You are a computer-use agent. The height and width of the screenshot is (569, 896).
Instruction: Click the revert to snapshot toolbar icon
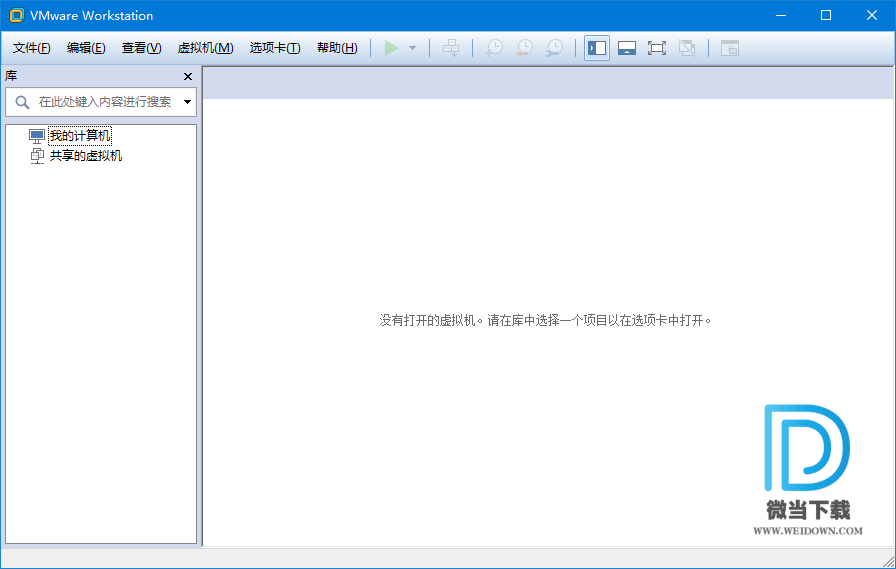(524, 48)
